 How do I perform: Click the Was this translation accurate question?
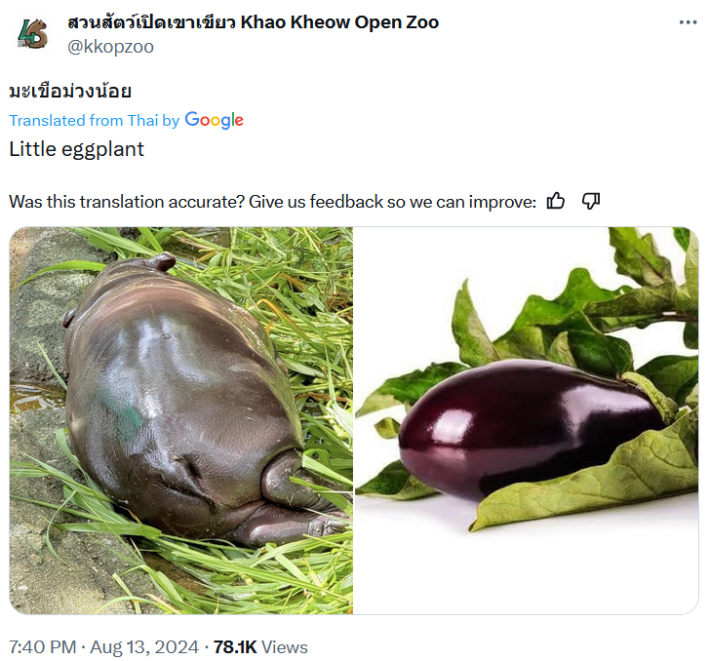click(126, 201)
